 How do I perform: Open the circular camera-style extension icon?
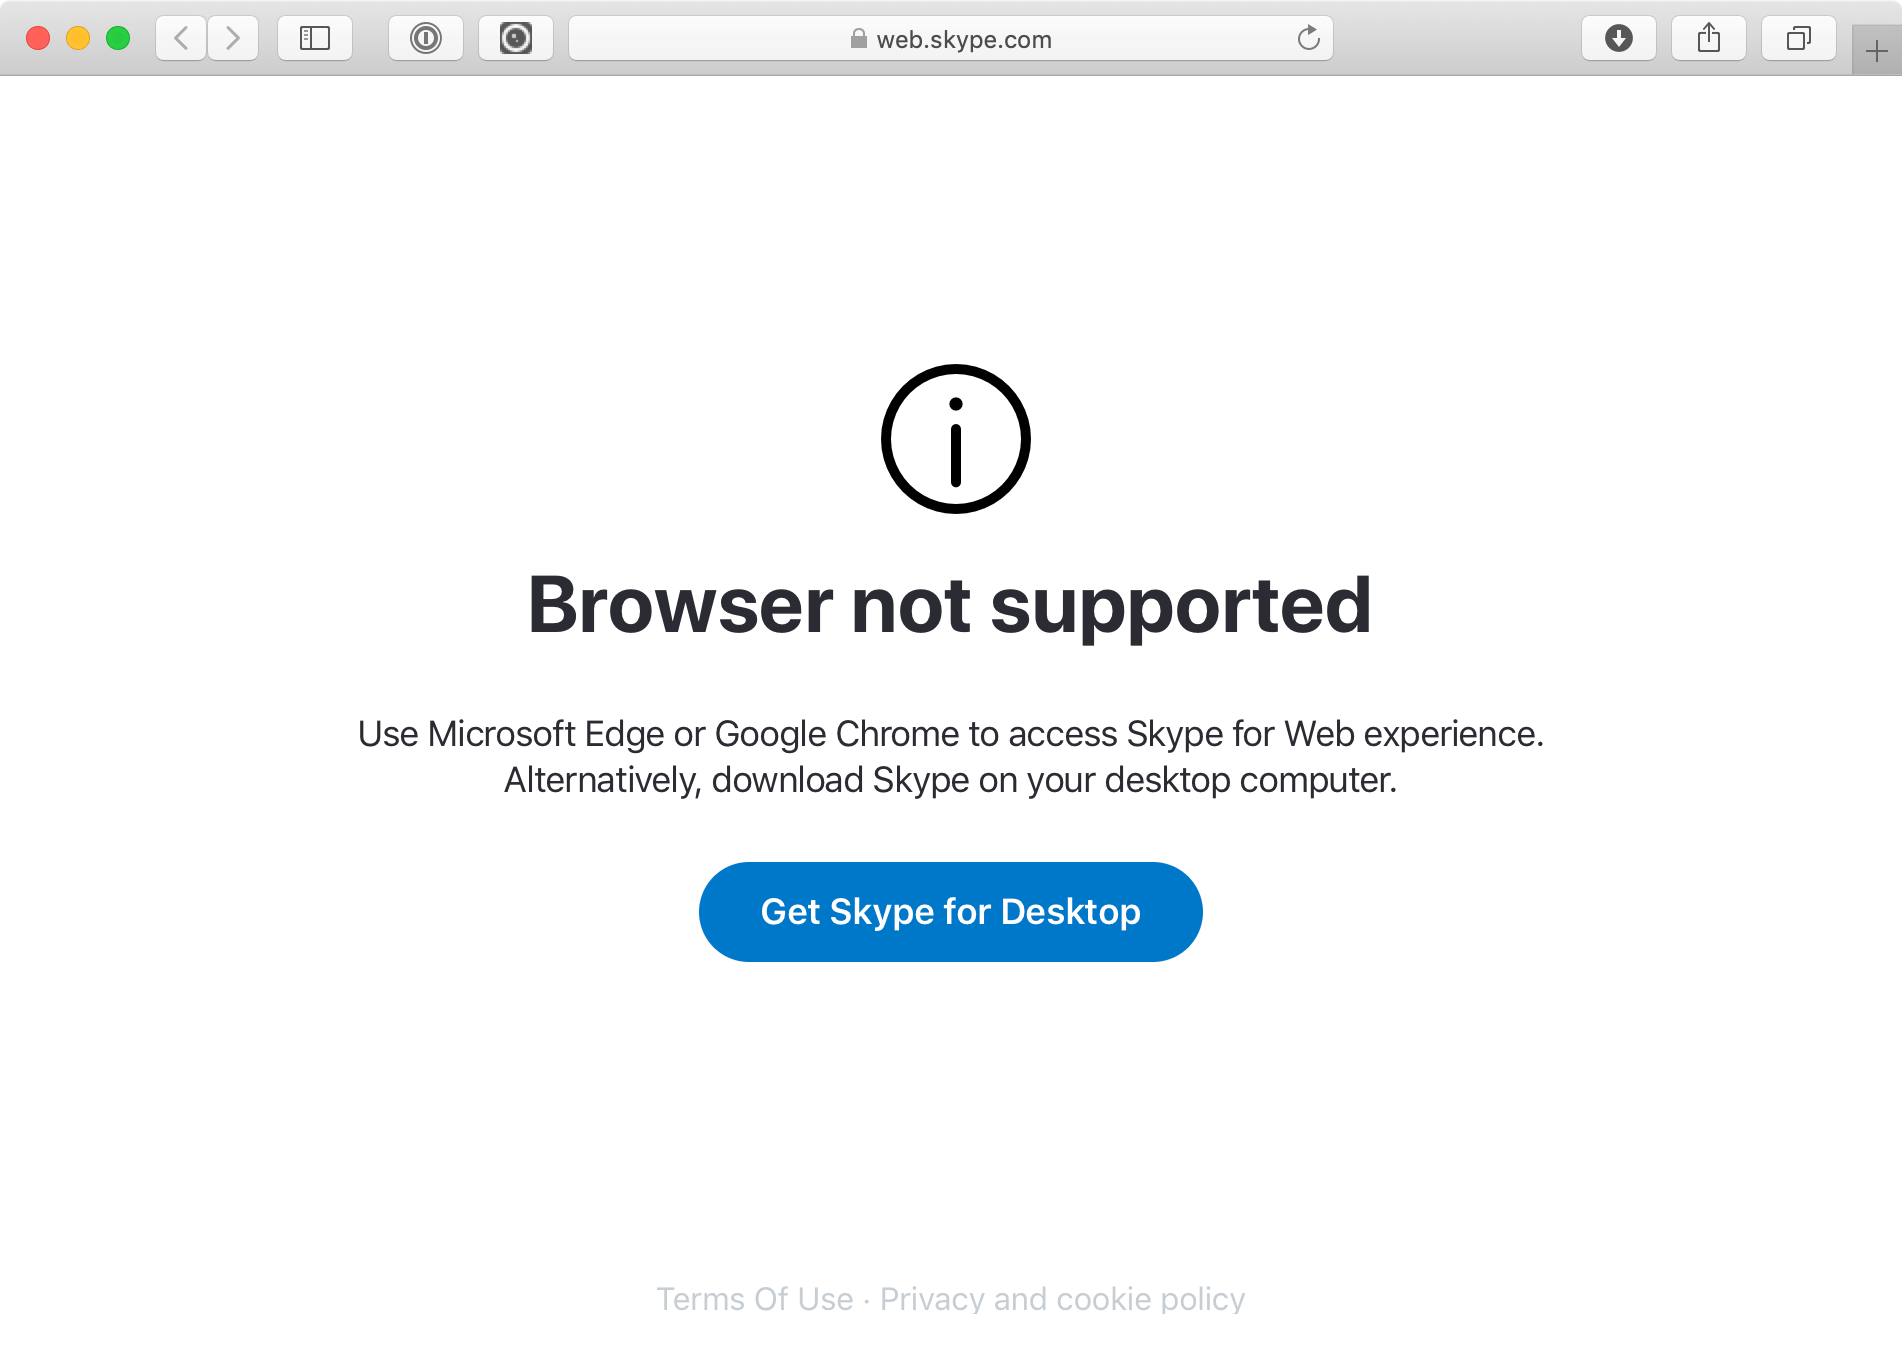tap(516, 39)
